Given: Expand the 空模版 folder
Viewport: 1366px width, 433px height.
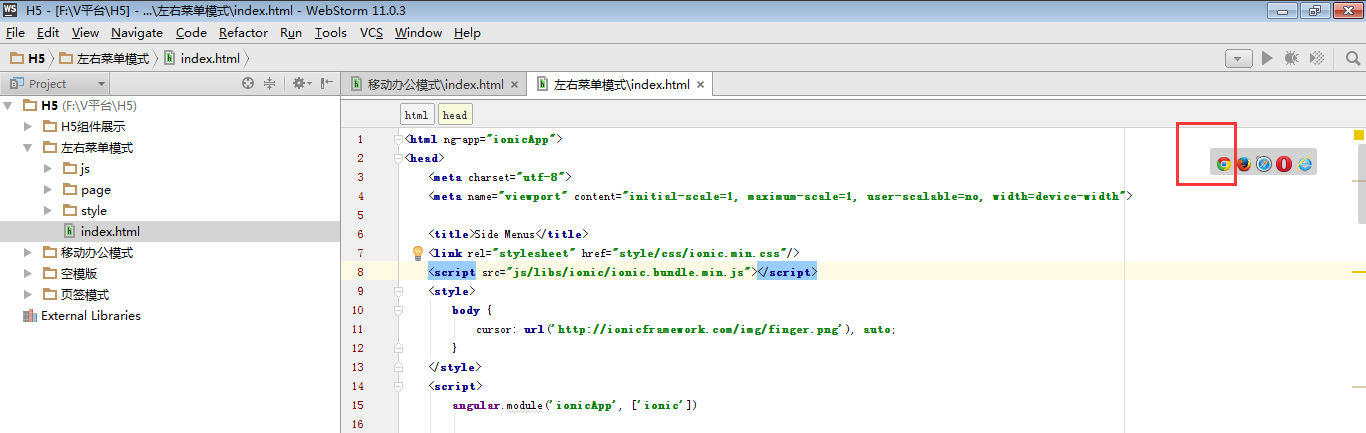Looking at the screenshot, I should pyautogui.click(x=28, y=273).
